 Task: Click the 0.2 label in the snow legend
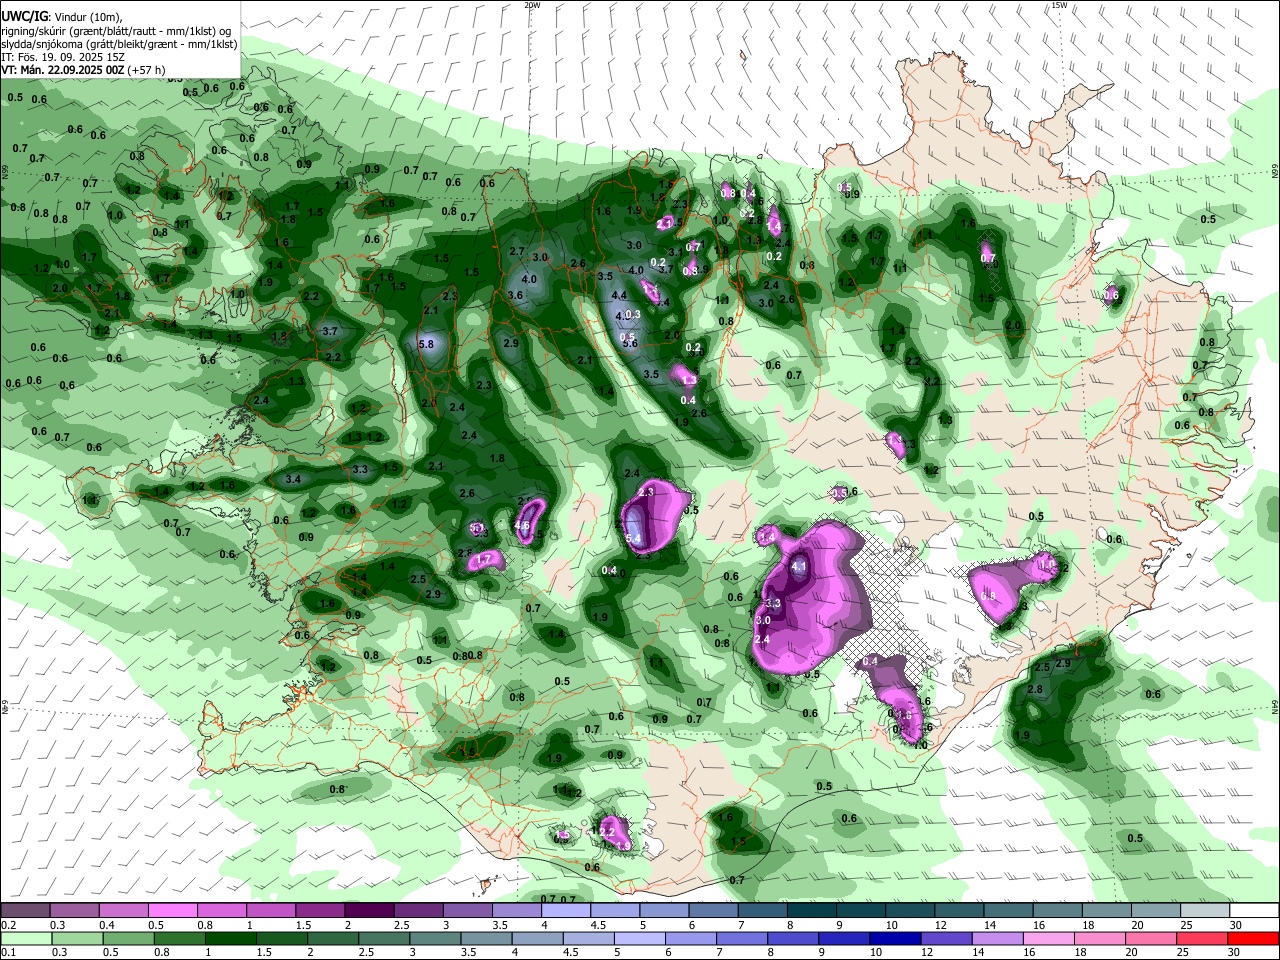tap(7, 925)
